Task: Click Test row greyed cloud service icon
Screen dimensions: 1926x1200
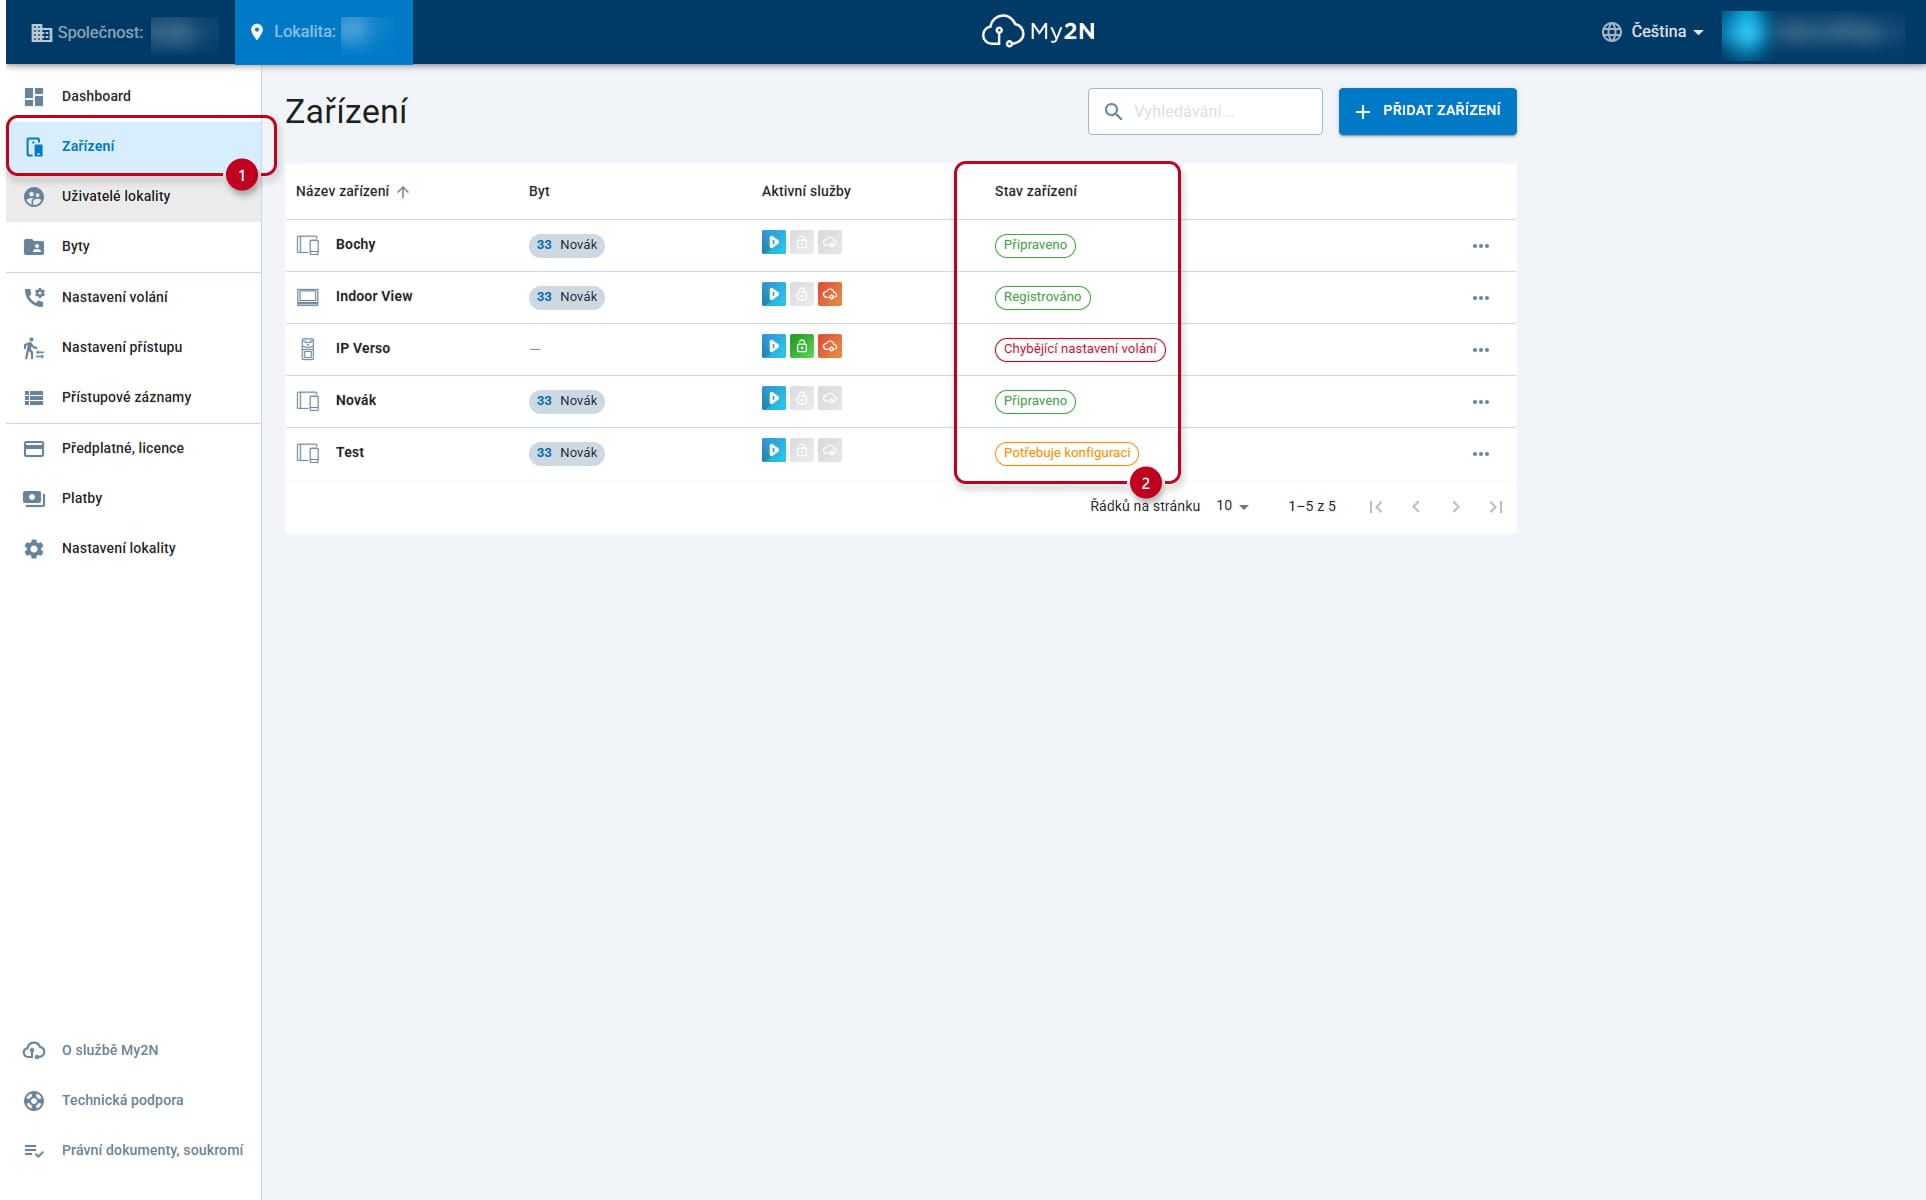Action: coord(830,450)
